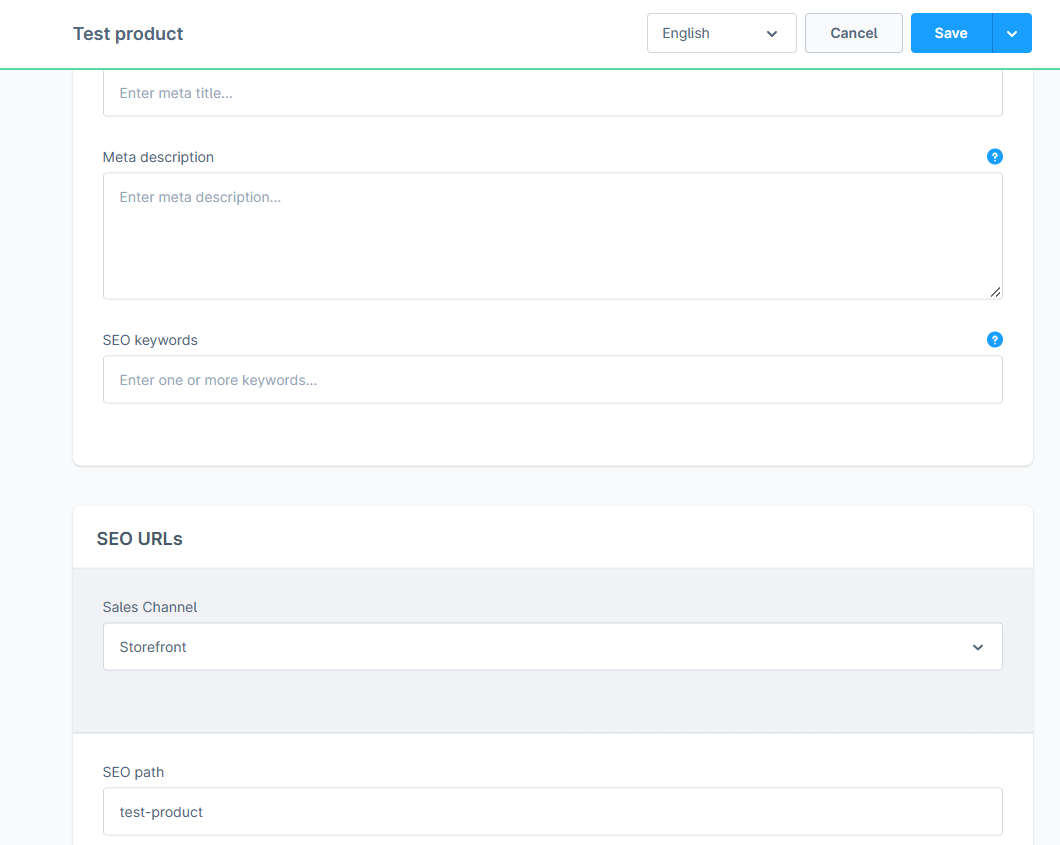Save the product changes

pyautogui.click(x=950, y=33)
